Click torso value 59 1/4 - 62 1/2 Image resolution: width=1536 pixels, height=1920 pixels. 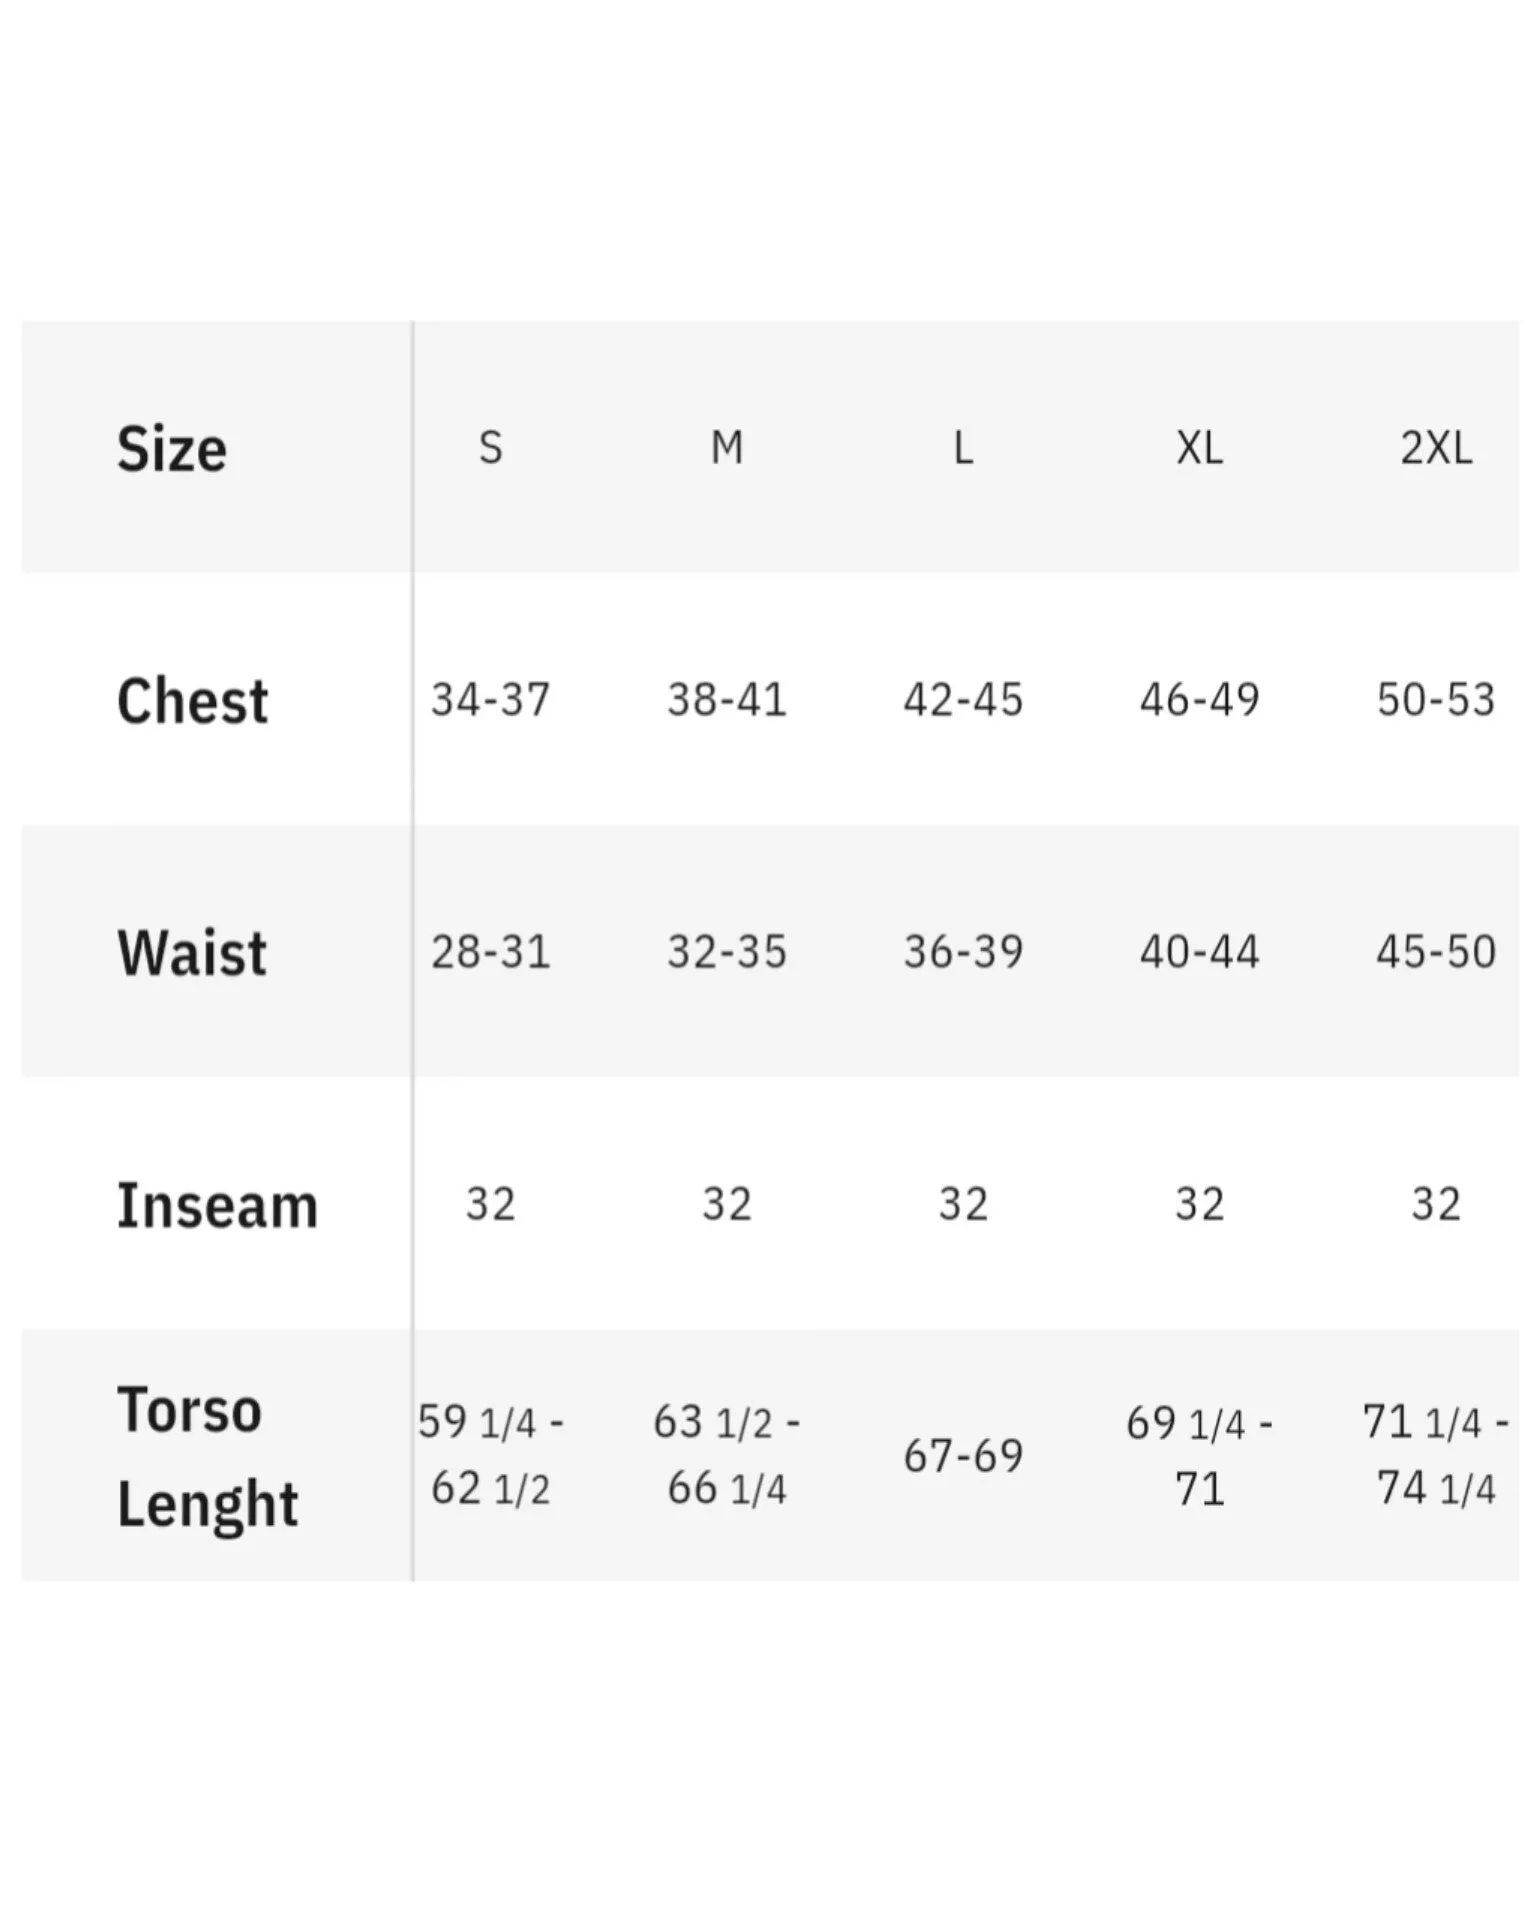pyautogui.click(x=490, y=1455)
